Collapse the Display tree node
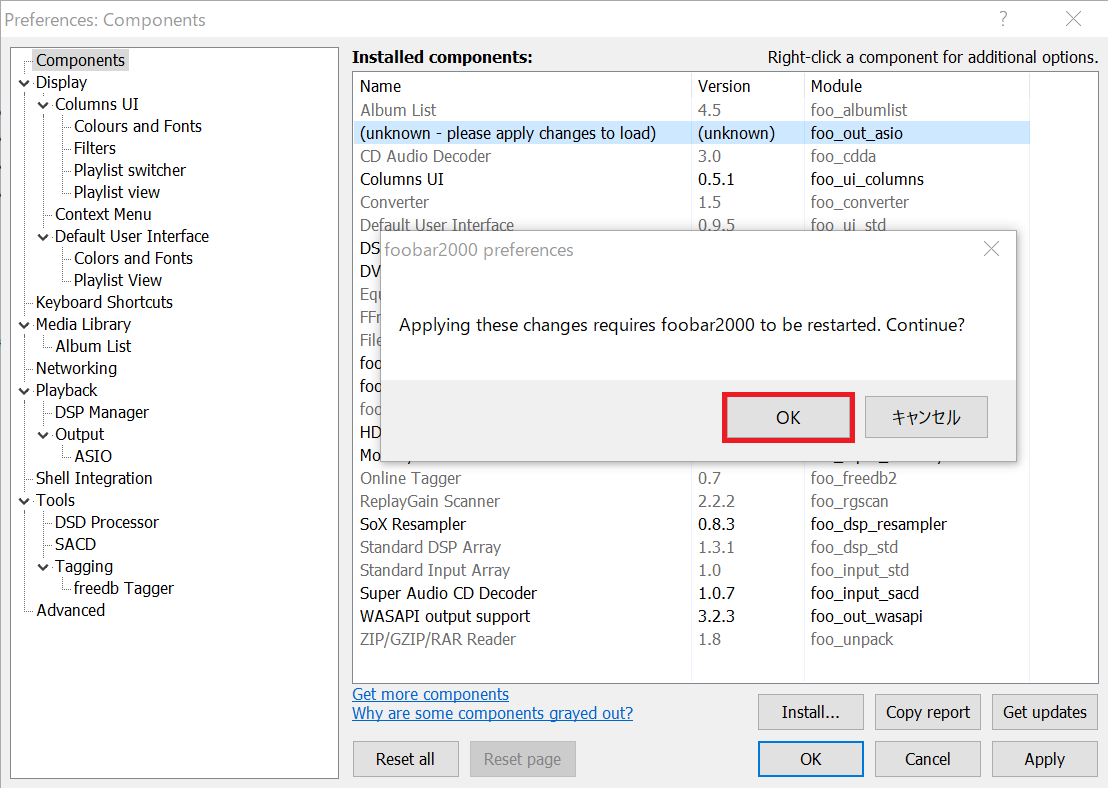Viewport: 1108px width, 788px height. coord(24,83)
